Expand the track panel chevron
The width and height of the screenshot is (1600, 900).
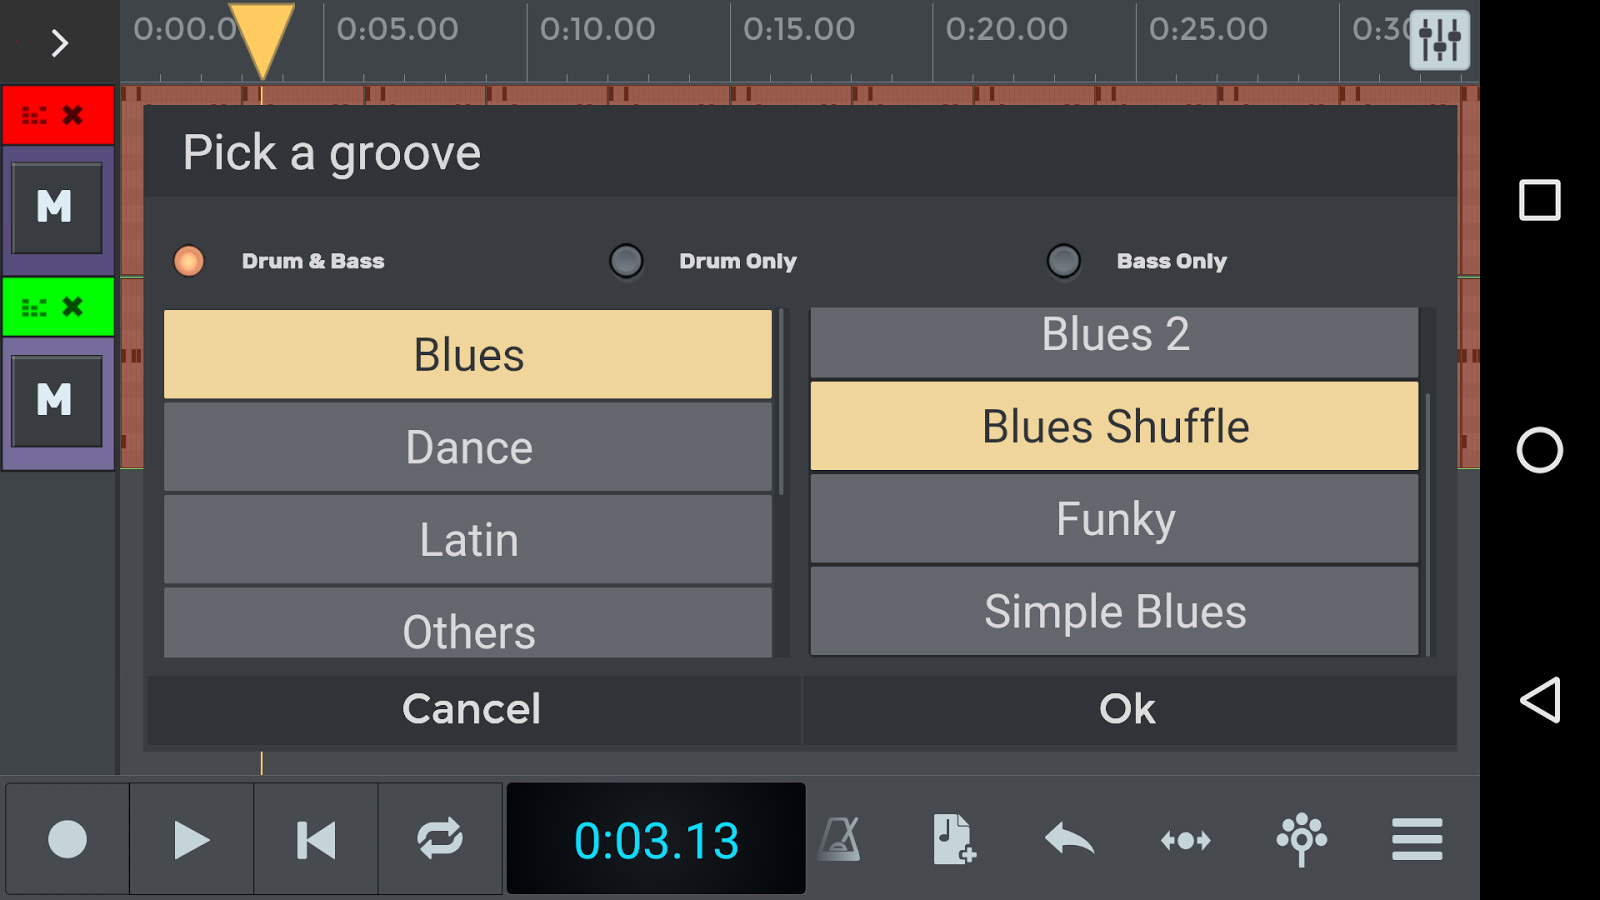59,43
